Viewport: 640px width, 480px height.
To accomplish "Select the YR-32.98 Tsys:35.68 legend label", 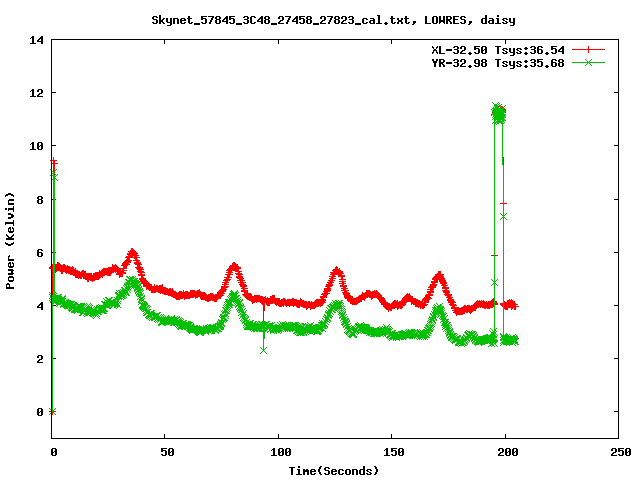I will click(498, 63).
